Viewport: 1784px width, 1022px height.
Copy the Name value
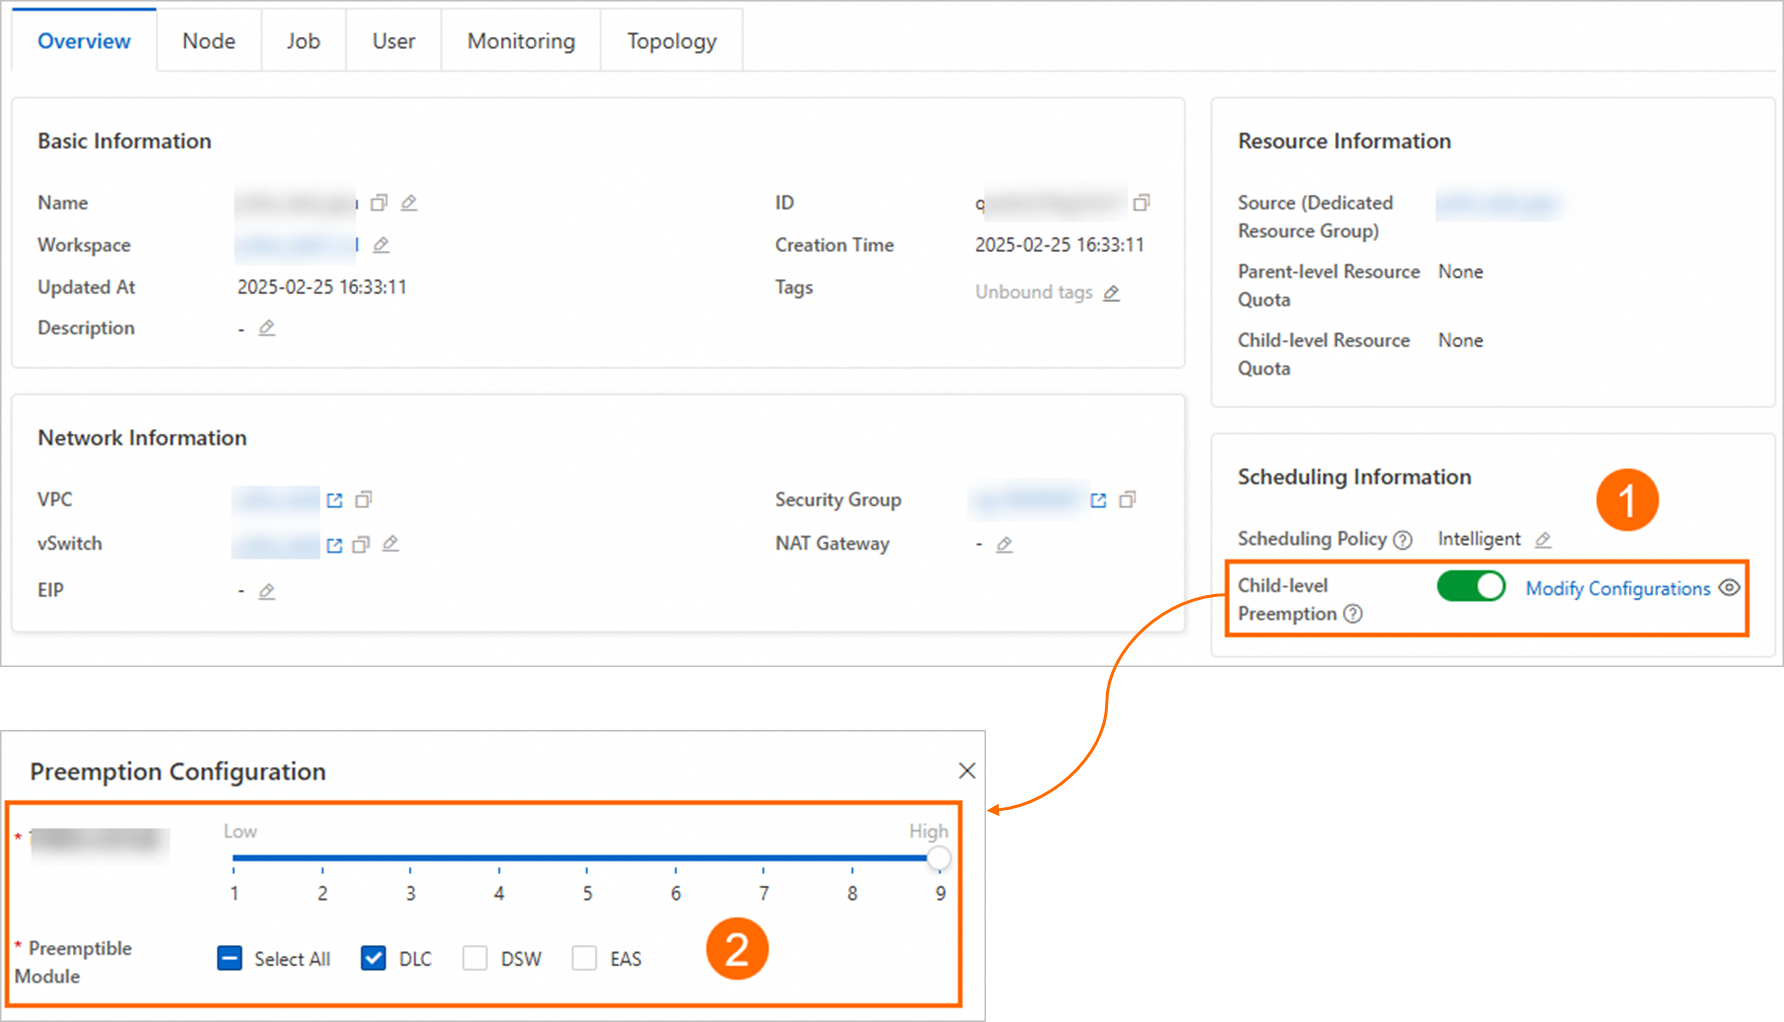378,203
